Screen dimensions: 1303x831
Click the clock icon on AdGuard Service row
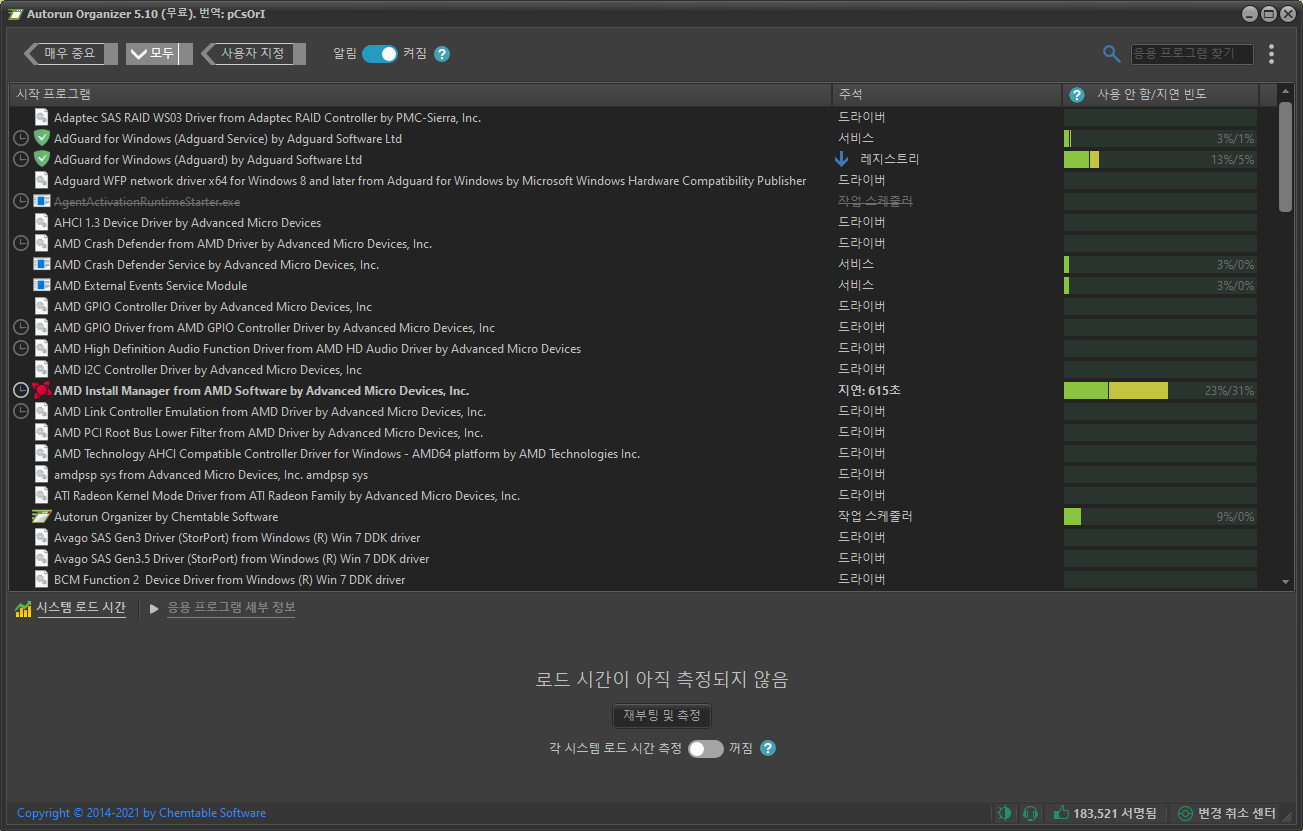21,138
